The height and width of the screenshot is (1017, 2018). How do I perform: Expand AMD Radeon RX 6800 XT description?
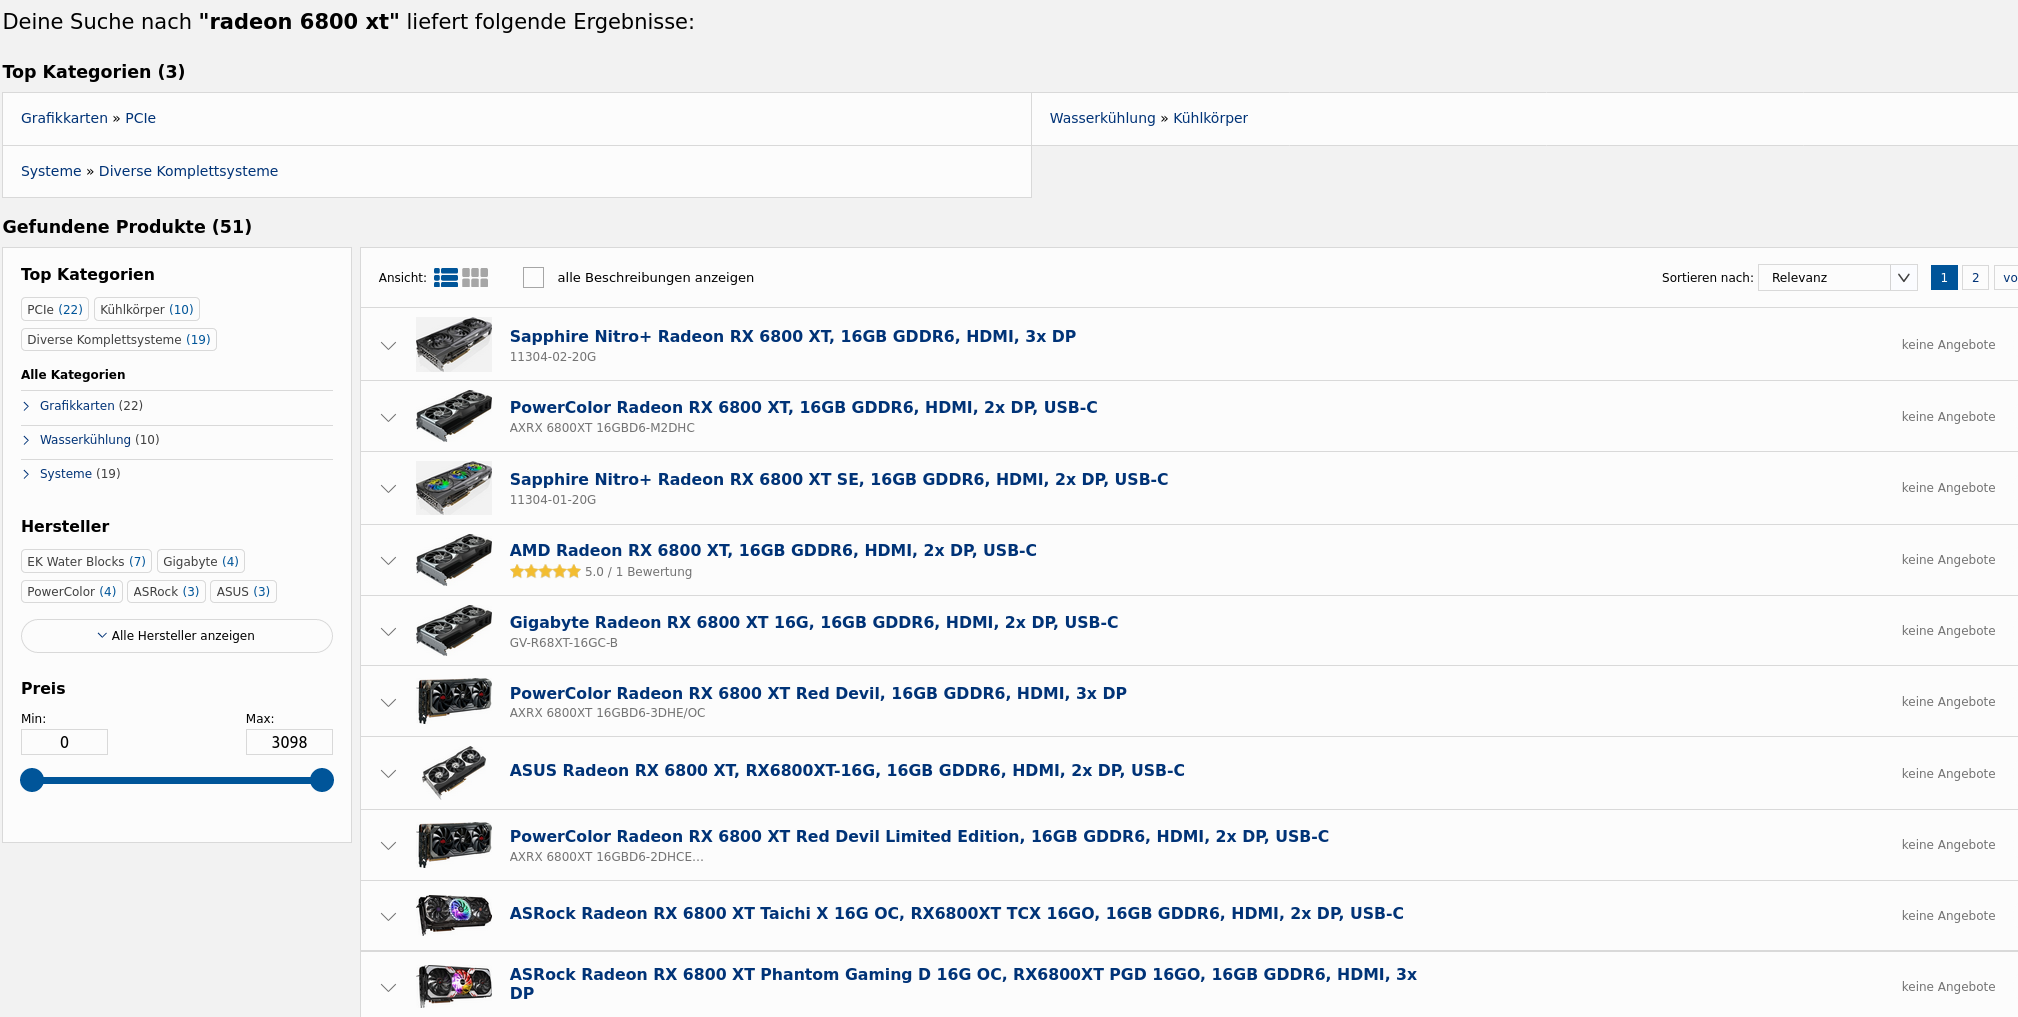point(388,560)
